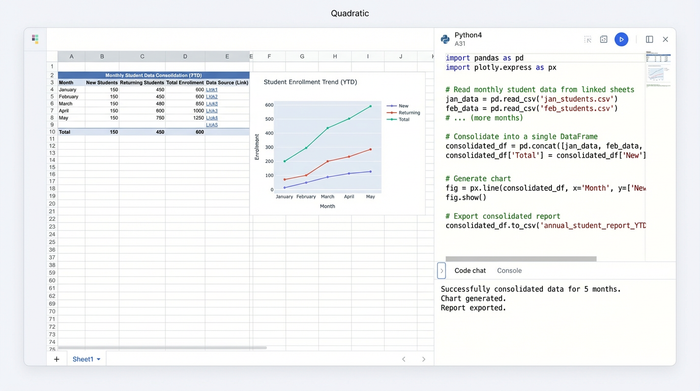The height and width of the screenshot is (391, 700).
Task: Click the snapshot icon beside run button
Action: coord(604,39)
